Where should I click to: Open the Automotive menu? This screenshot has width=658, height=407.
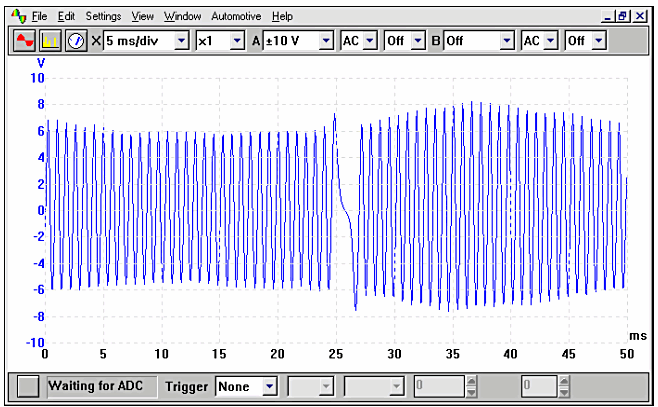pos(236,17)
